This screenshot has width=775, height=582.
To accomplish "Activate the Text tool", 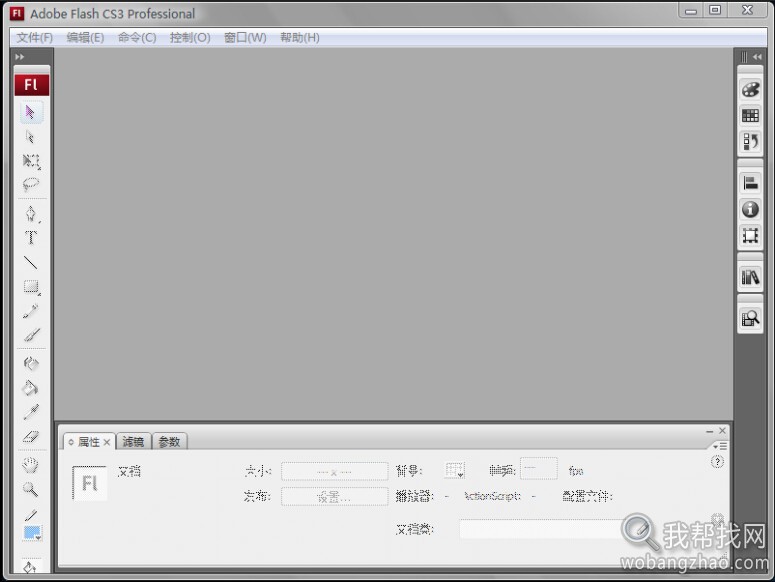I will click(x=31, y=238).
